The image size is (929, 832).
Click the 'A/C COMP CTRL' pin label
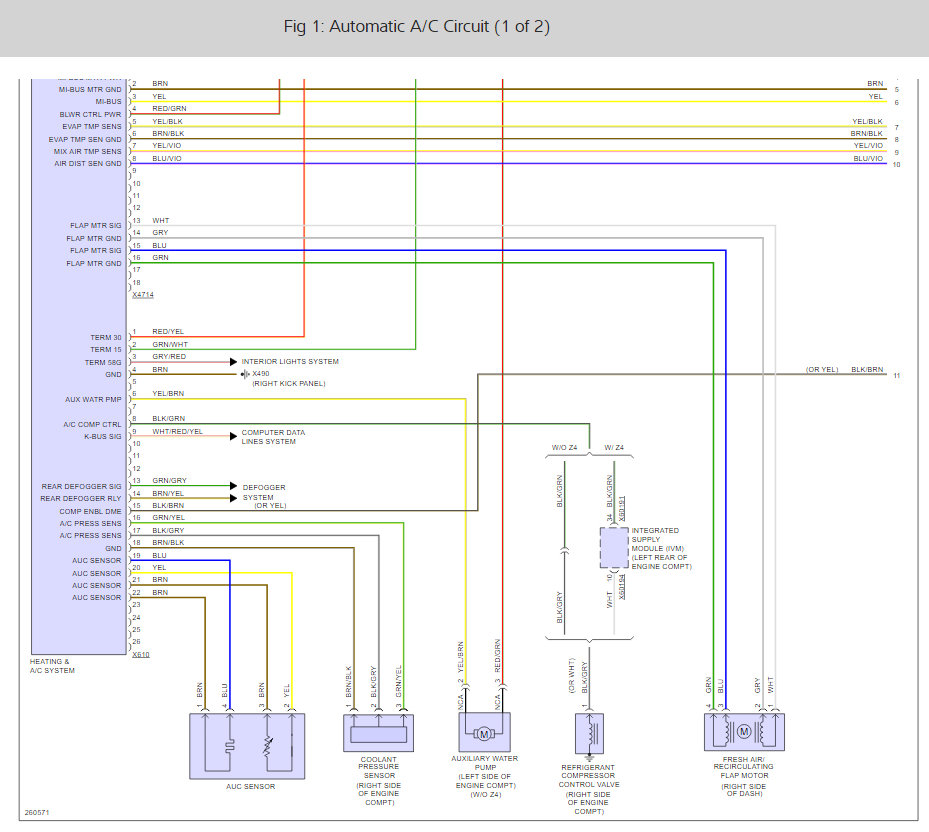pyautogui.click(x=92, y=424)
